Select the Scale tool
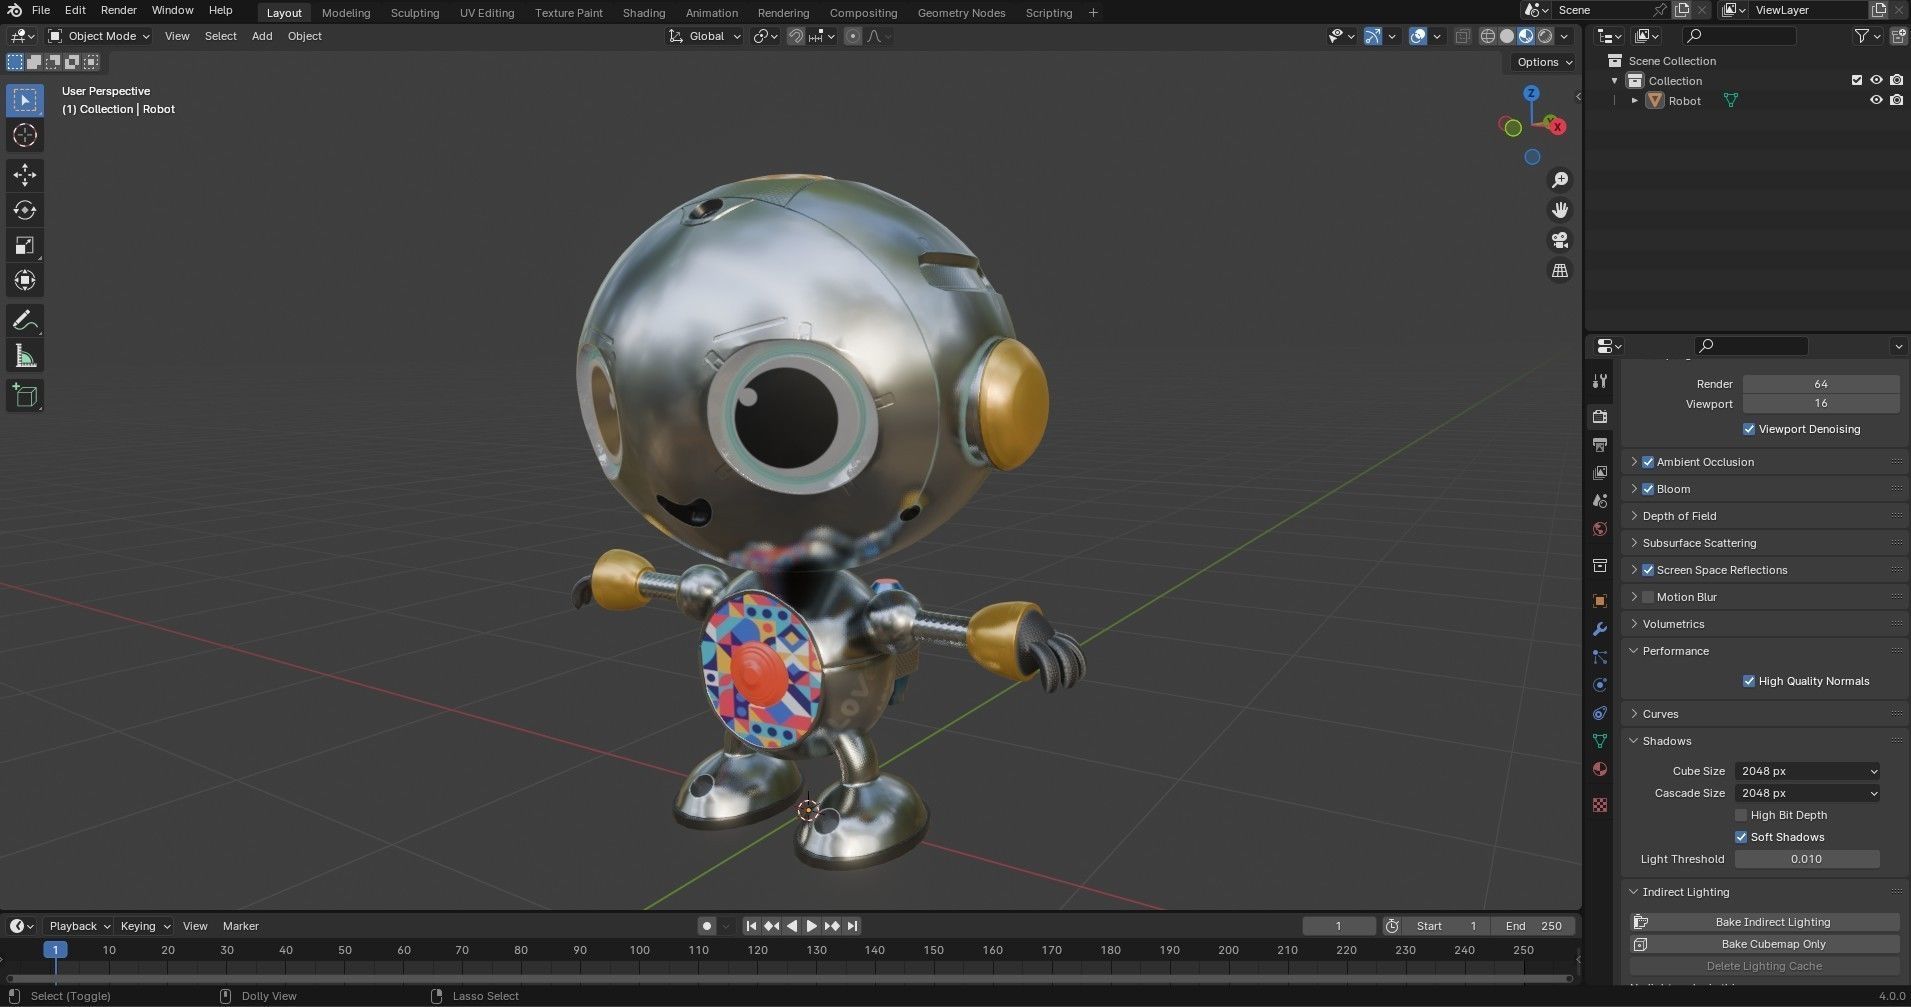The image size is (1911, 1007). (x=25, y=245)
